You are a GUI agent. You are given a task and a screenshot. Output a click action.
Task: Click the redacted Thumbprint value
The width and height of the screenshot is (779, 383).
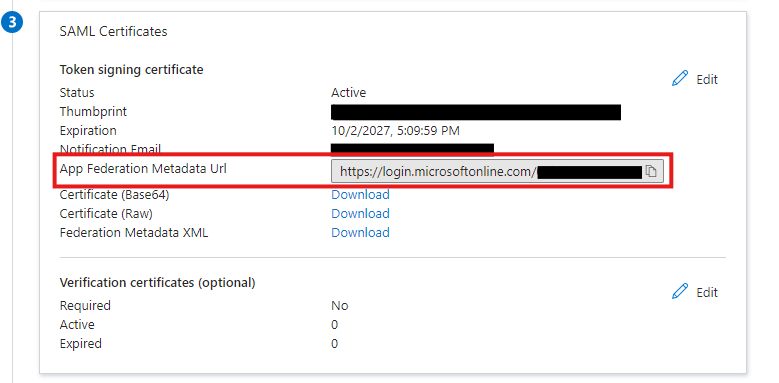[x=476, y=112]
